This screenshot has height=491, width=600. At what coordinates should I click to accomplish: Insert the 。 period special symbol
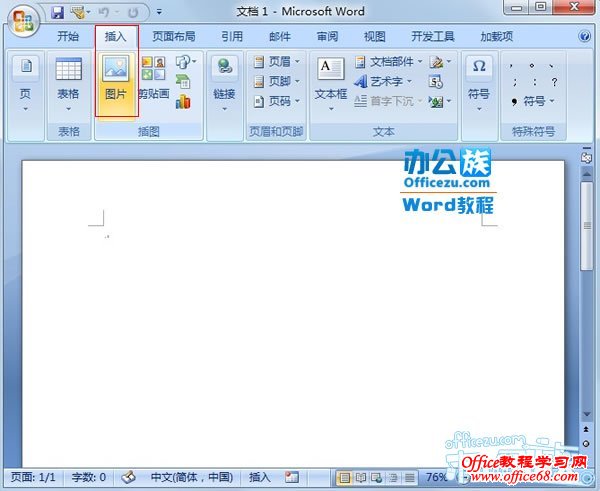pyautogui.click(x=532, y=66)
